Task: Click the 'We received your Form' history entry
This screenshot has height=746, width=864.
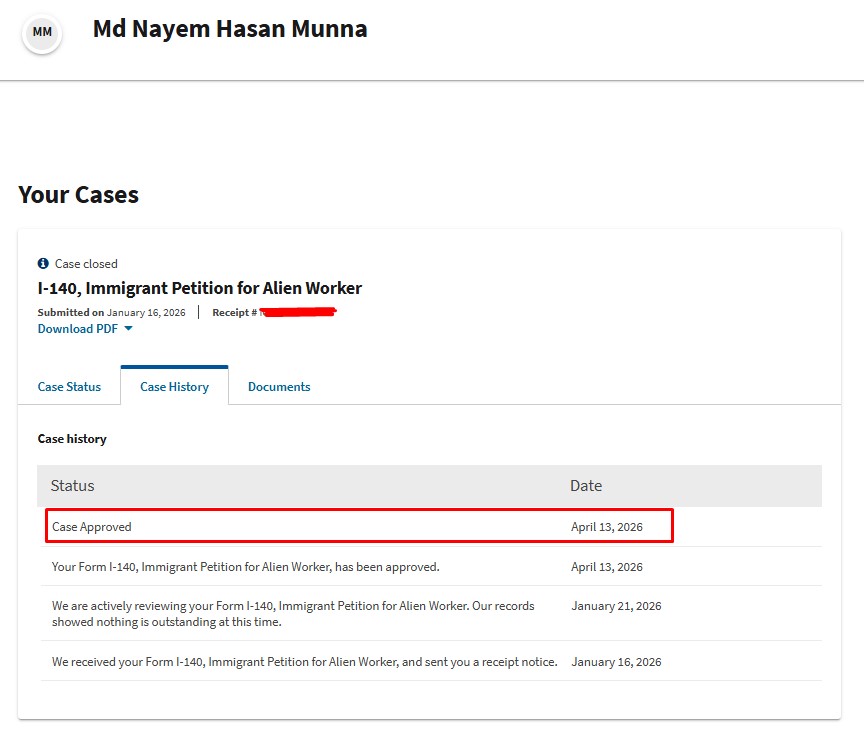Action: point(304,662)
